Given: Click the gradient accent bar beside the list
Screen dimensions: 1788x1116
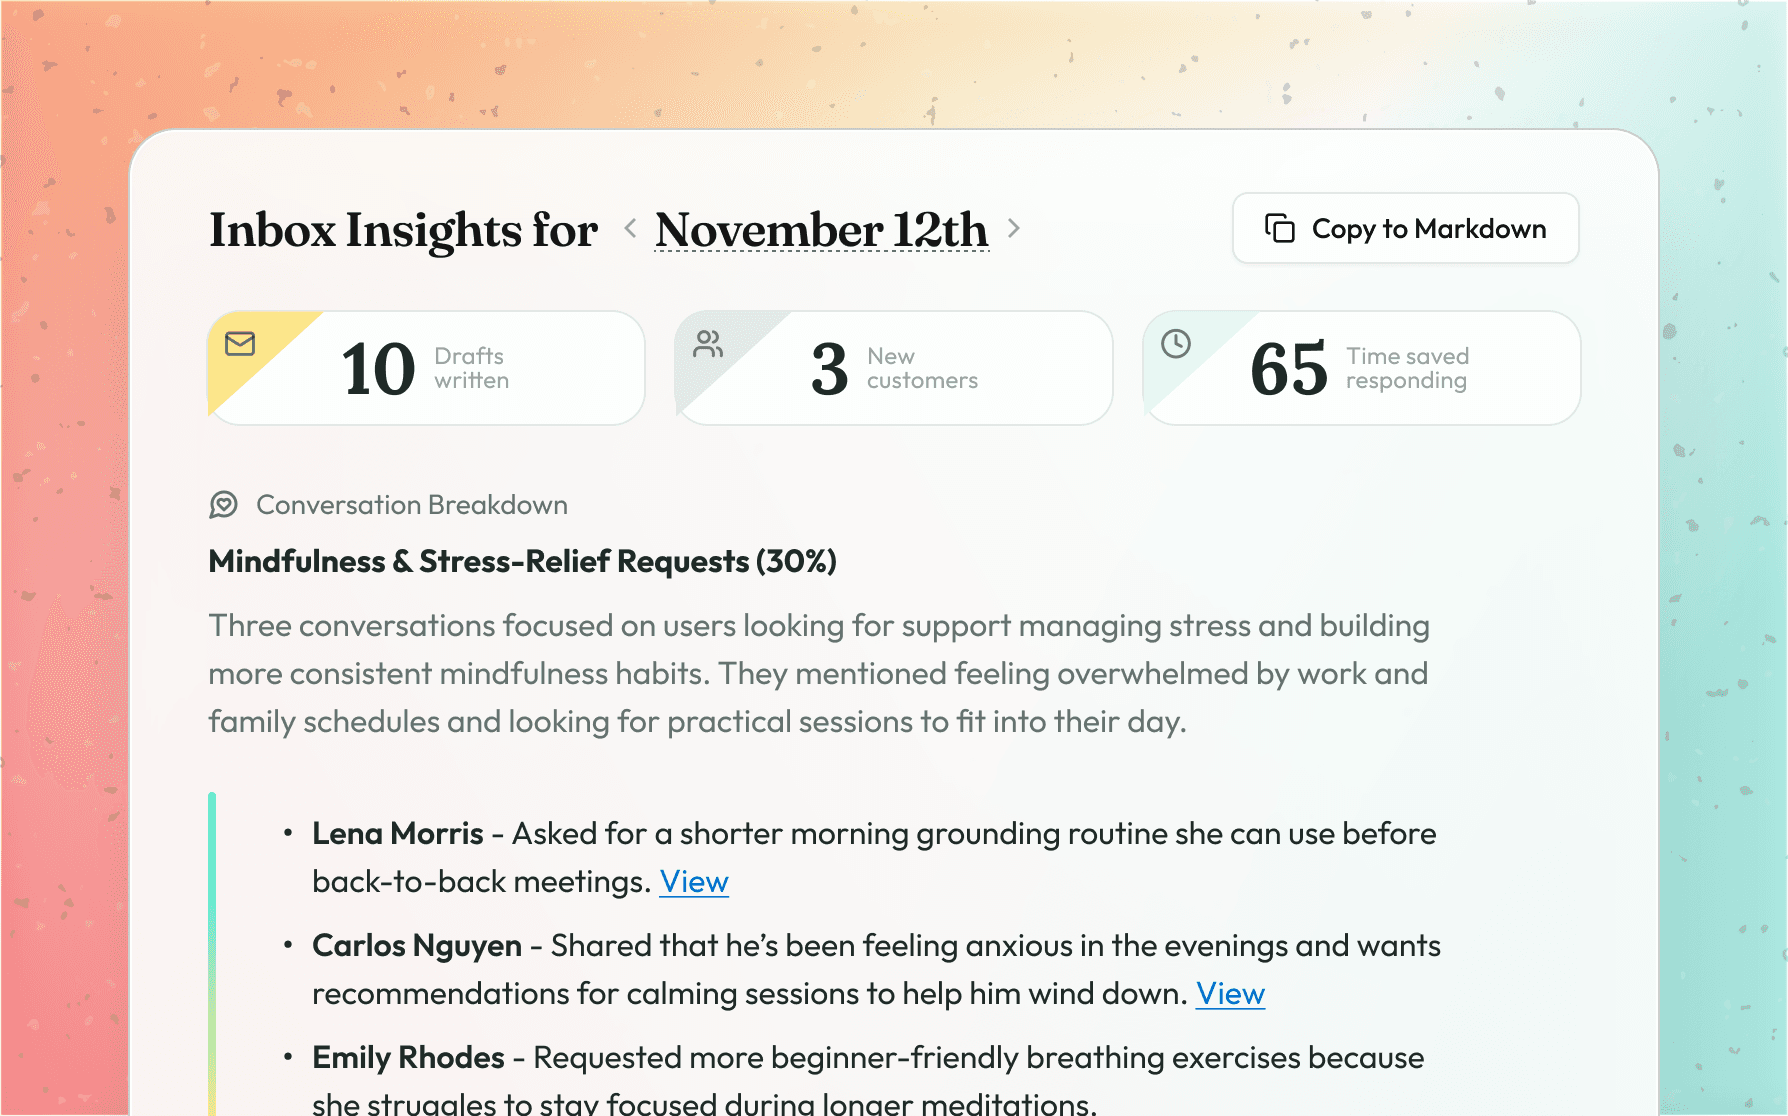Looking at the screenshot, I should 212,950.
